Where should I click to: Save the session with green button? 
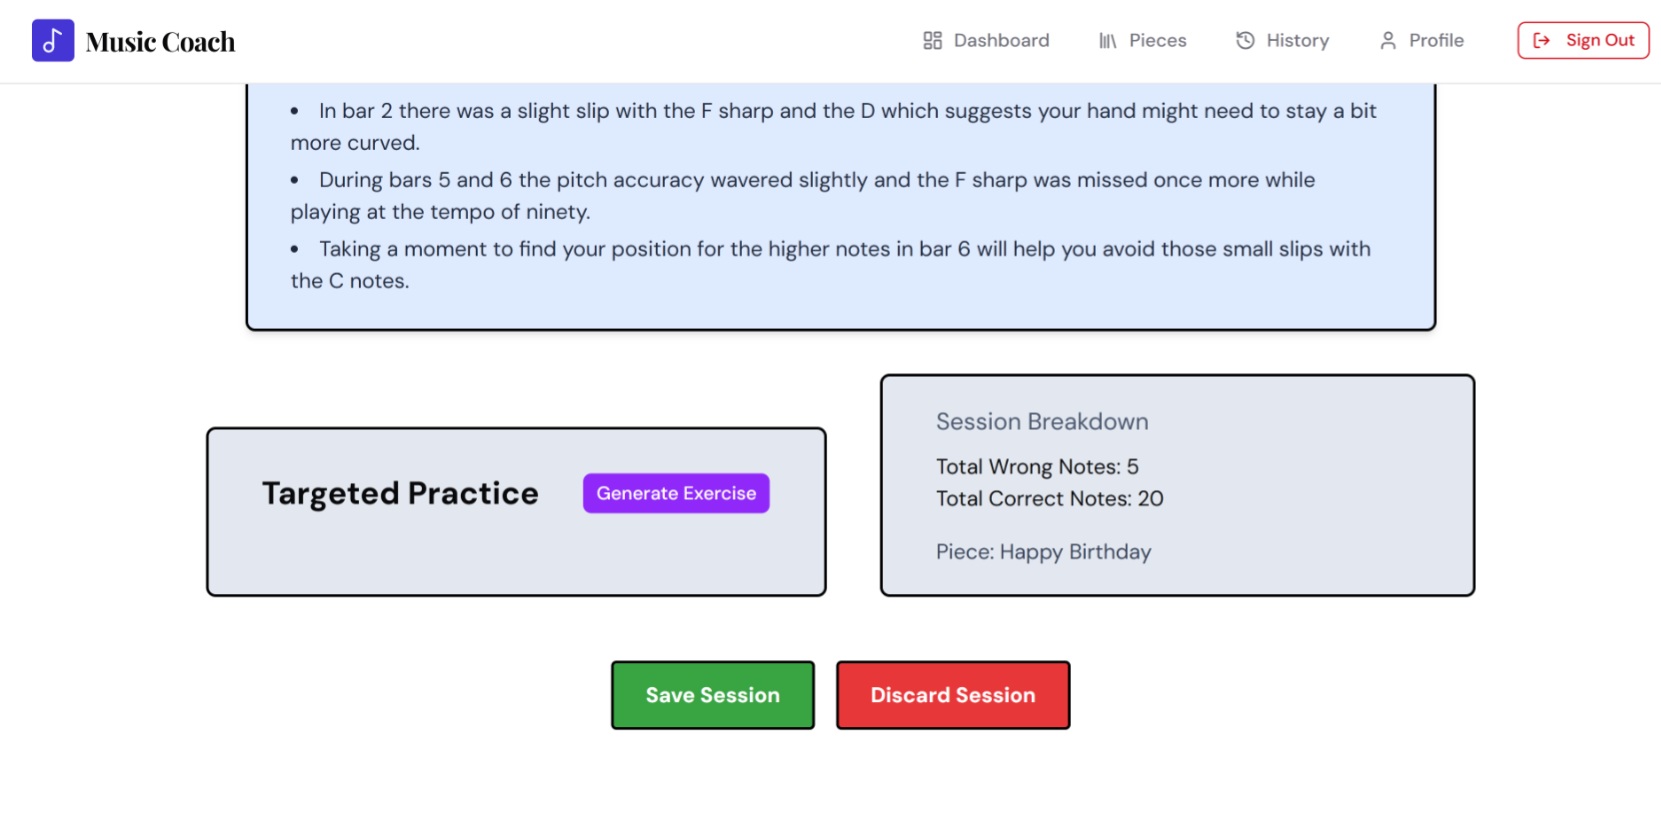click(713, 695)
